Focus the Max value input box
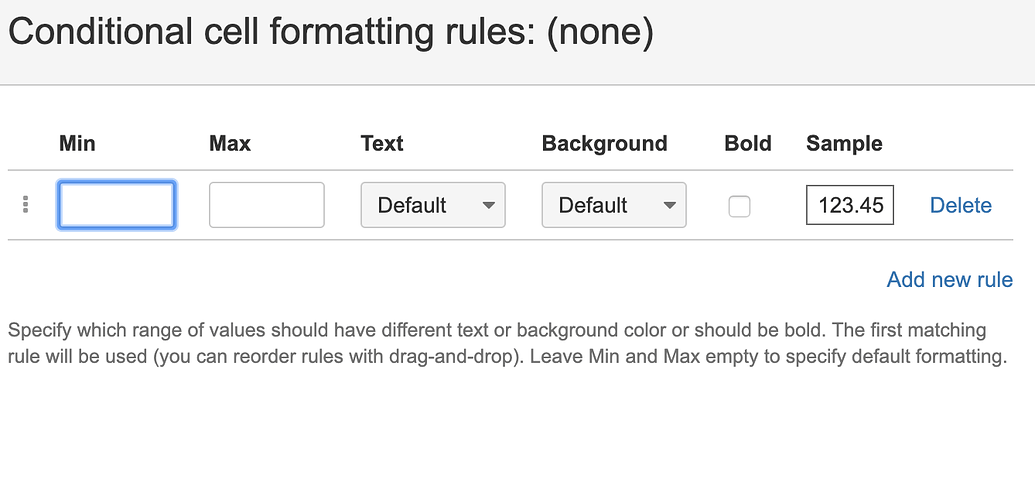This screenshot has width=1035, height=478. click(x=266, y=205)
